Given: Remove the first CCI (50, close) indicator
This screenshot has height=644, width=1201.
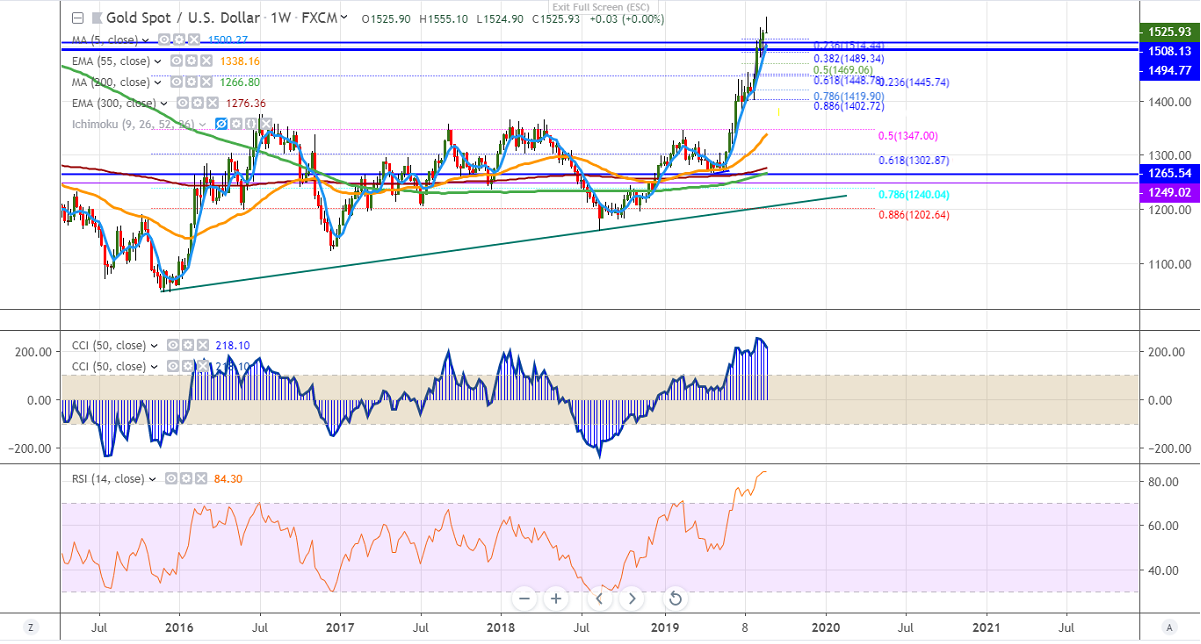Looking at the screenshot, I should (x=203, y=345).
